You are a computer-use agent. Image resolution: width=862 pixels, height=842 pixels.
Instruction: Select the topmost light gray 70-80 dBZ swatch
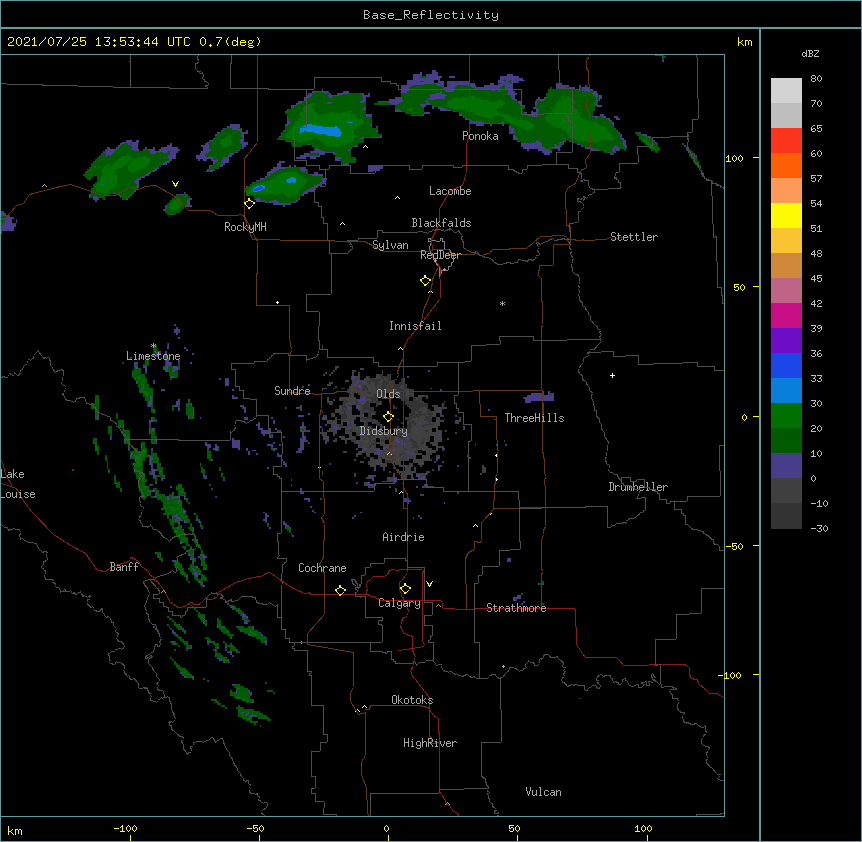tap(786, 90)
